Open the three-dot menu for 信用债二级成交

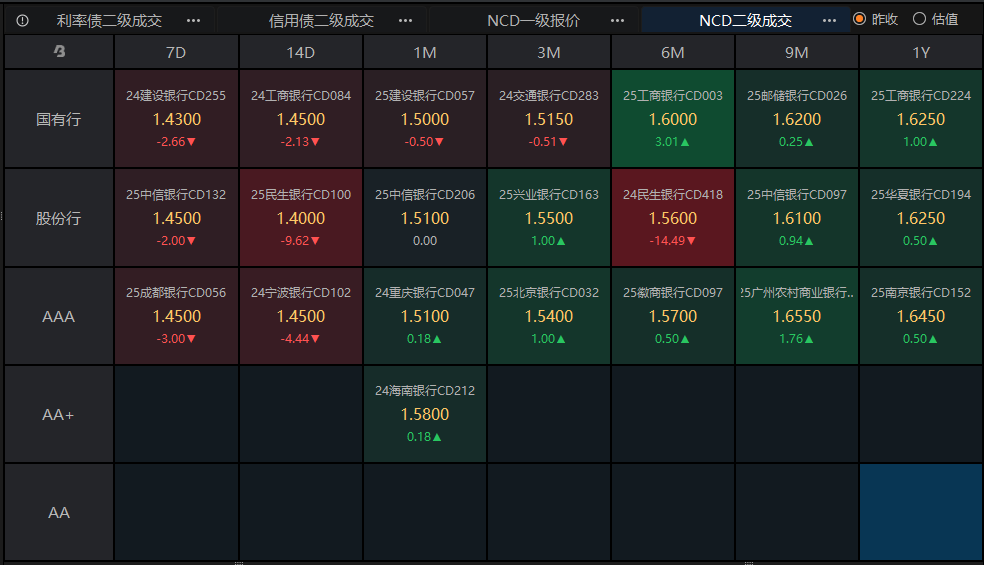[405, 21]
